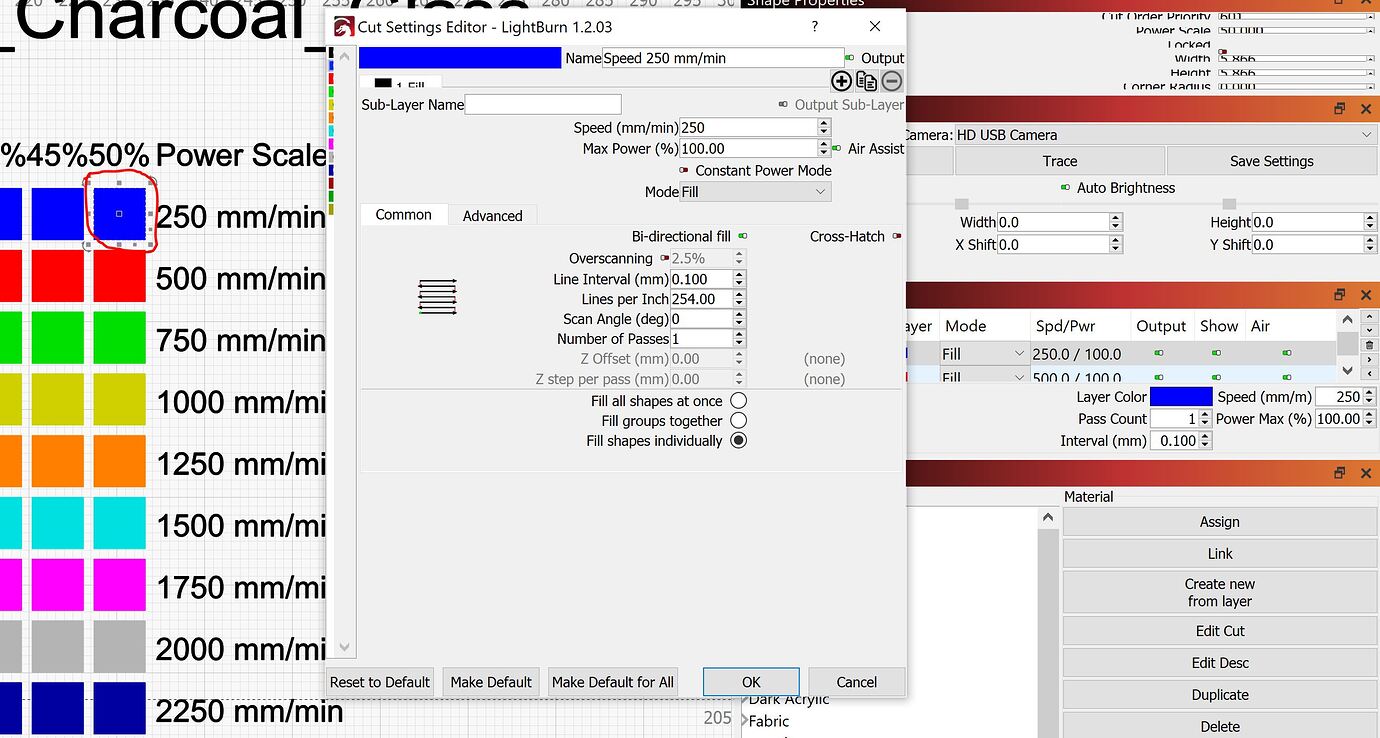This screenshot has height=738, width=1380.
Task: Toggle Constant Power Mode
Action: click(682, 170)
